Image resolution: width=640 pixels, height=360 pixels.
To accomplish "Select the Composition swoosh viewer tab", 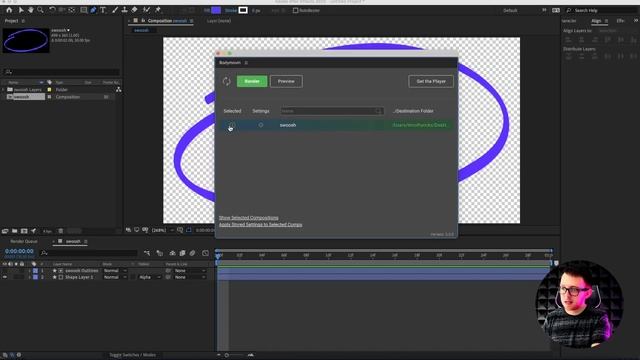I will [x=167, y=21].
